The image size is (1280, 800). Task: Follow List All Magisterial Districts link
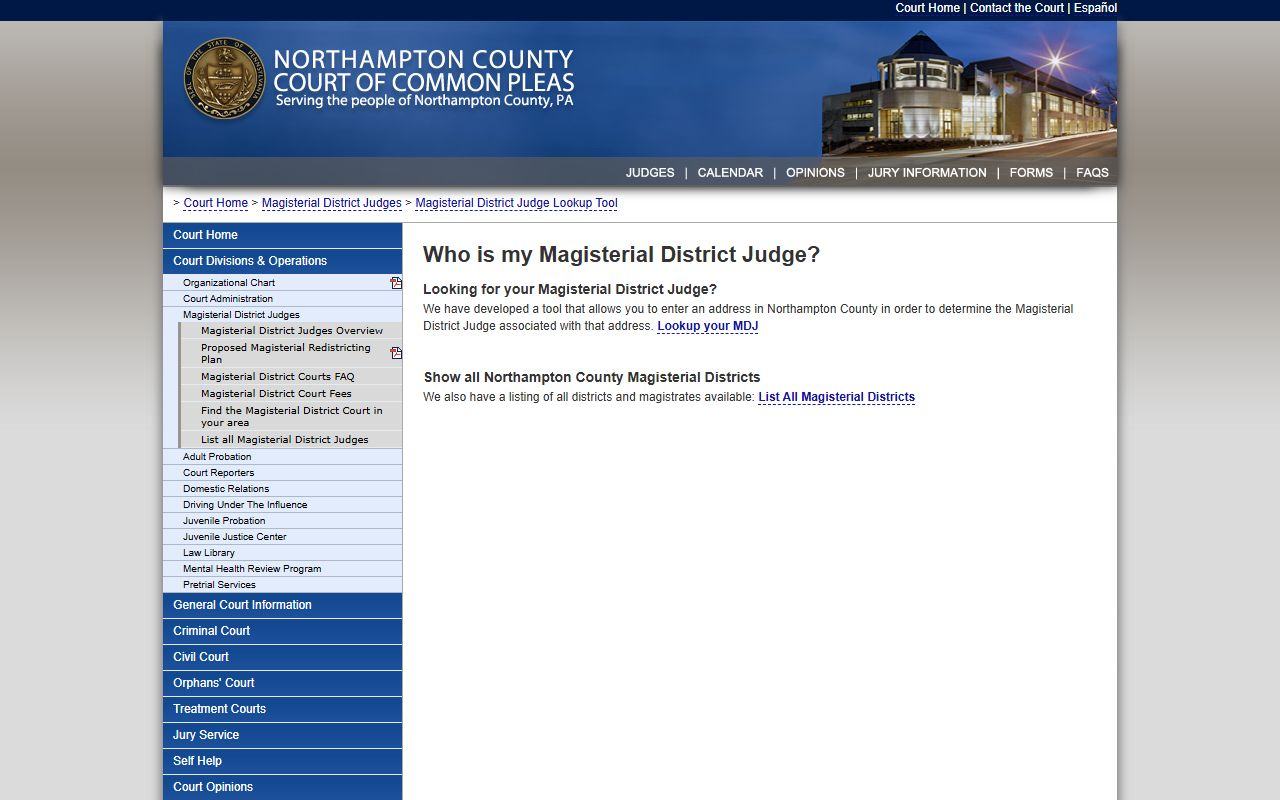coord(836,397)
